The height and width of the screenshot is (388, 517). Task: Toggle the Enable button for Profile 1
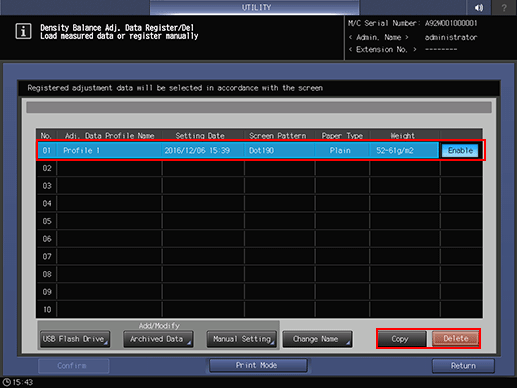(460, 150)
